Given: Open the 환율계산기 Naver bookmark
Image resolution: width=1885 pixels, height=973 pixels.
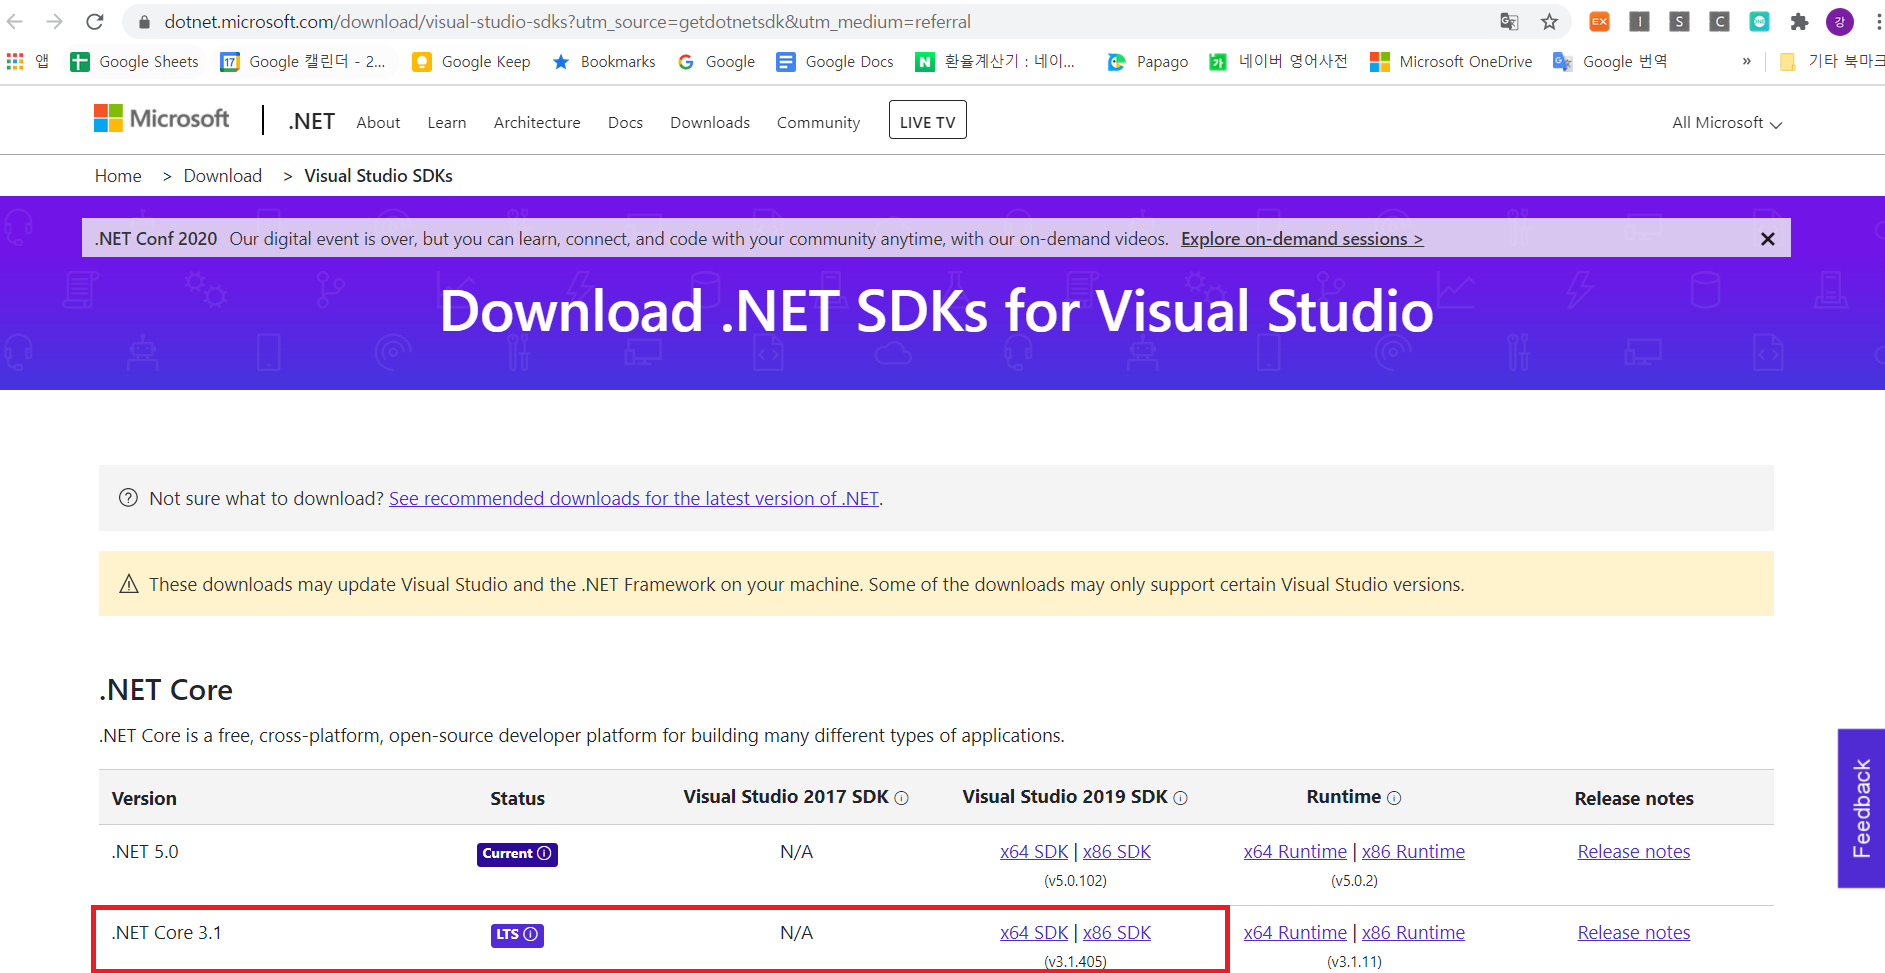Looking at the screenshot, I should point(995,61).
